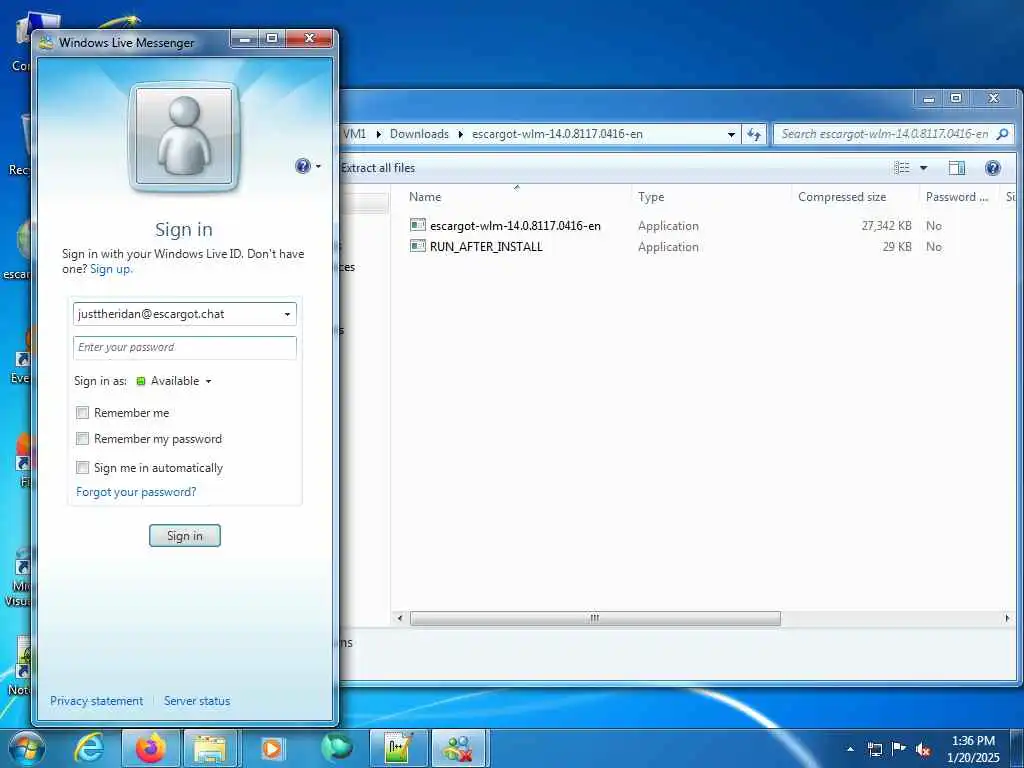Expand the address bar history dropdown
This screenshot has height=768, width=1024.
point(731,135)
